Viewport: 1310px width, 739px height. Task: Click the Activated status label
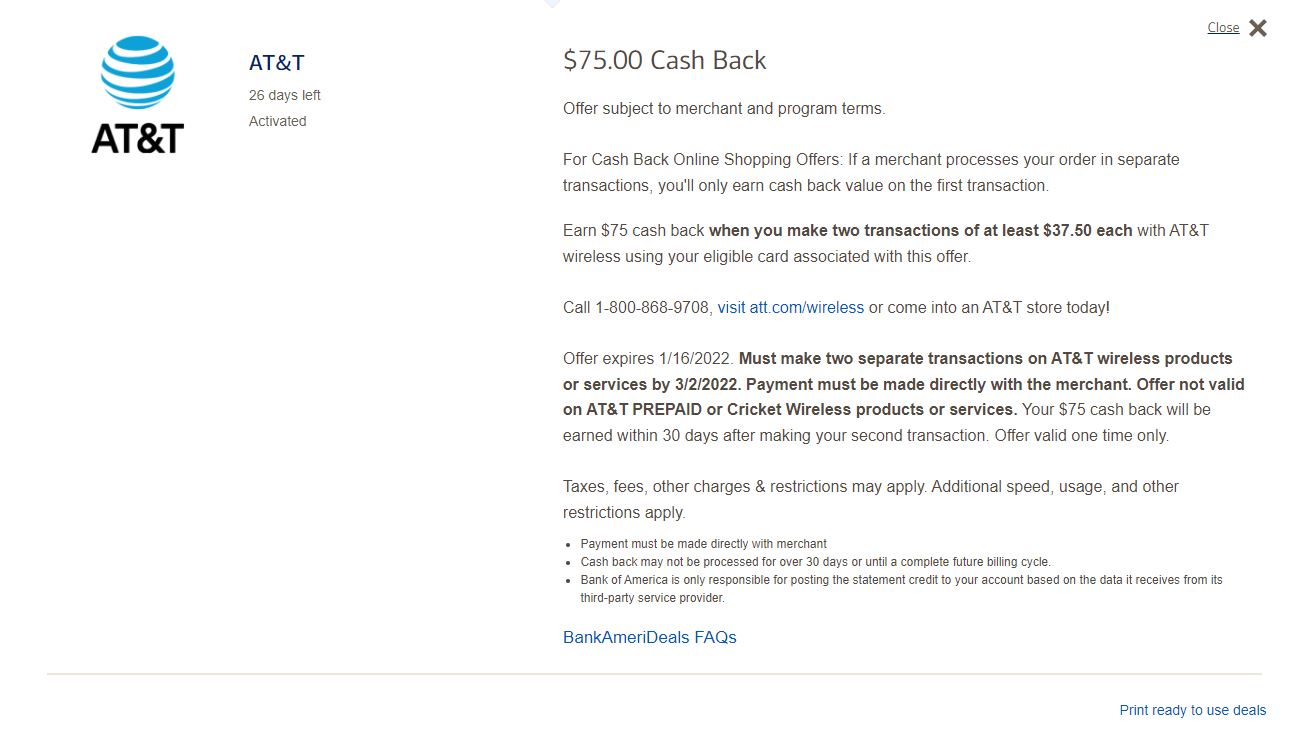pos(277,121)
